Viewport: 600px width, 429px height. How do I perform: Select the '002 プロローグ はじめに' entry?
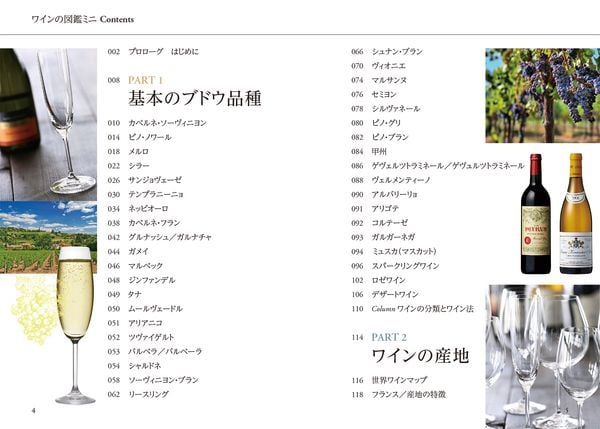click(153, 51)
